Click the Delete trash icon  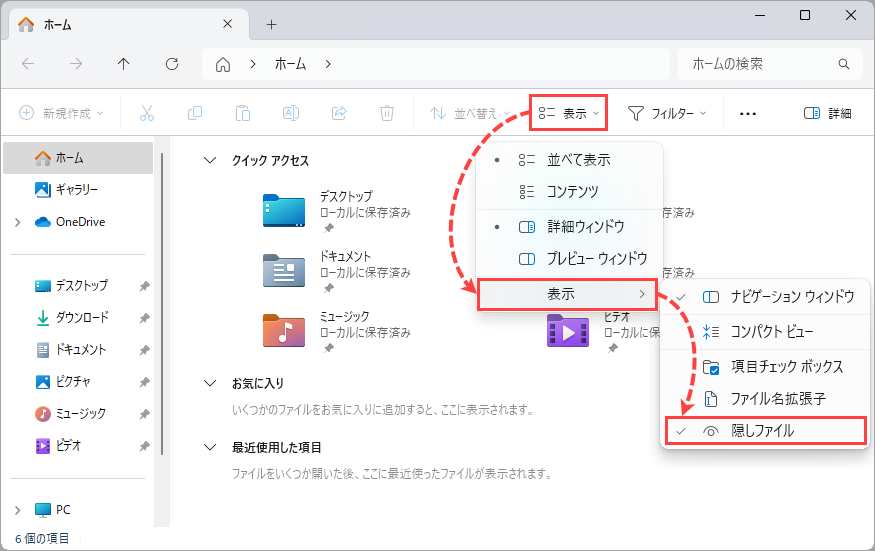(387, 113)
